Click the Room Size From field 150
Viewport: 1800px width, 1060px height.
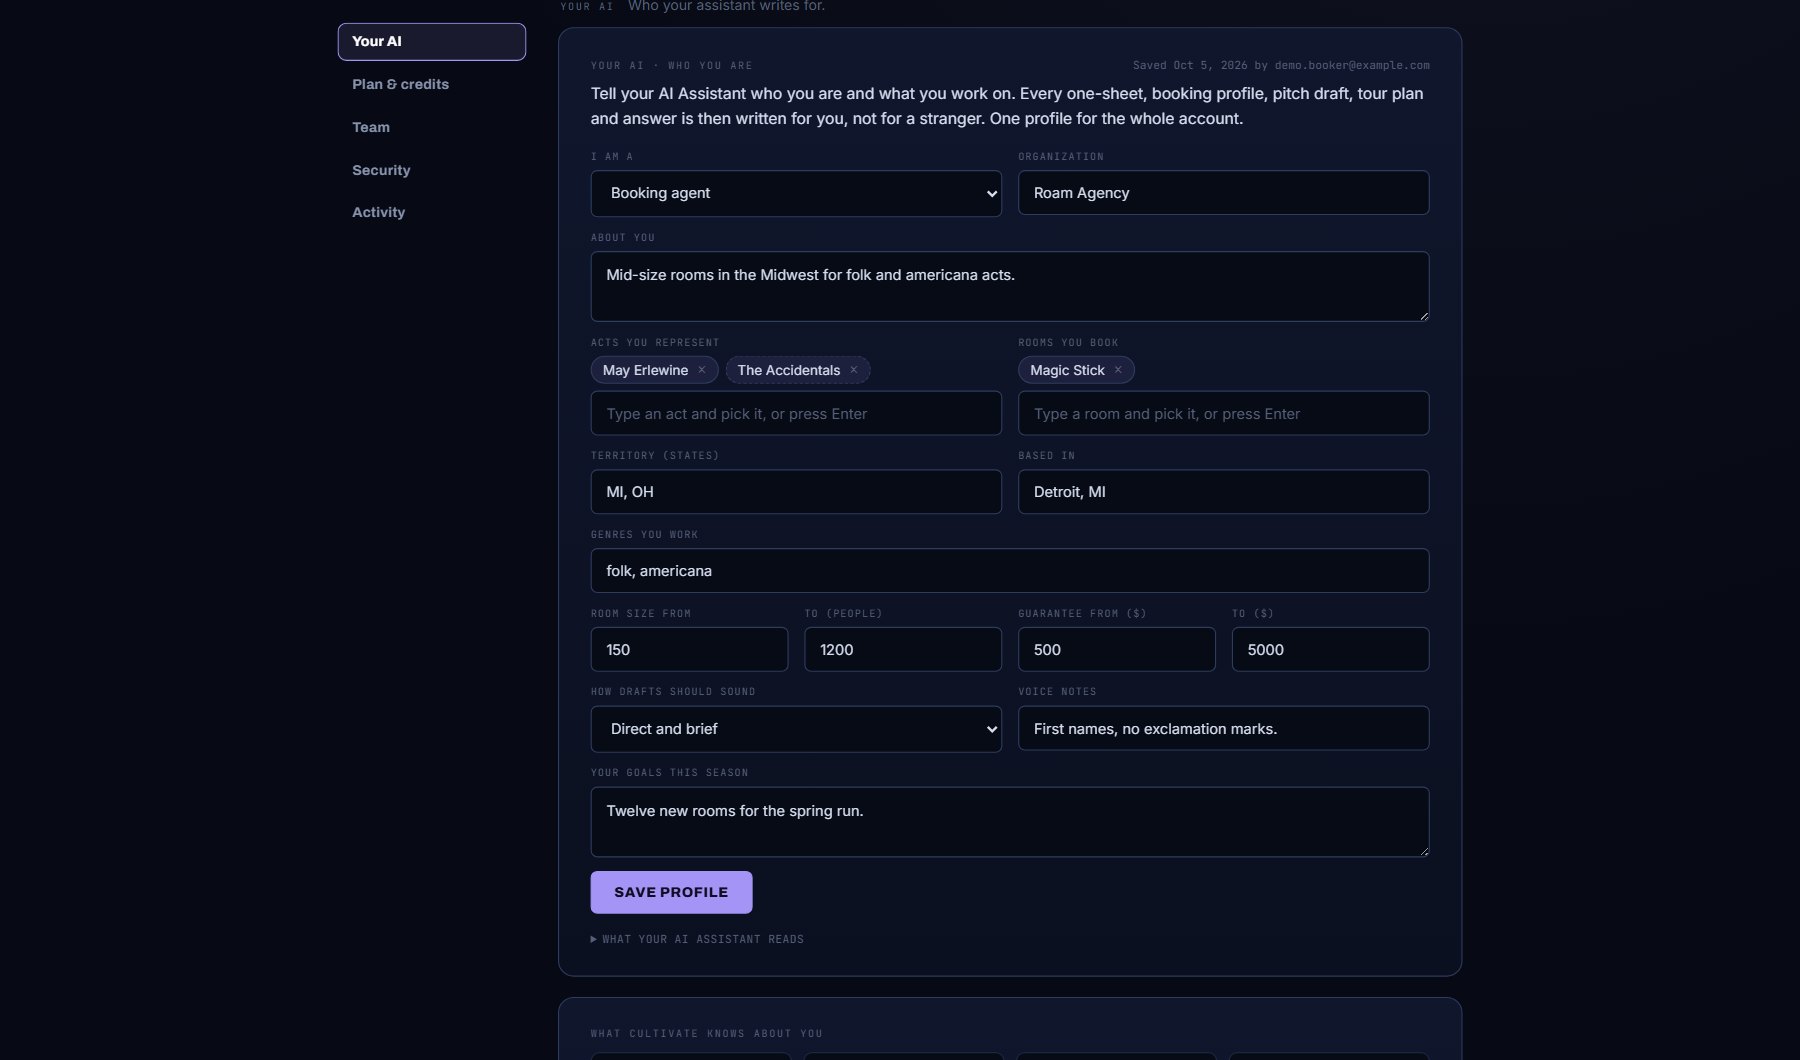click(x=689, y=649)
